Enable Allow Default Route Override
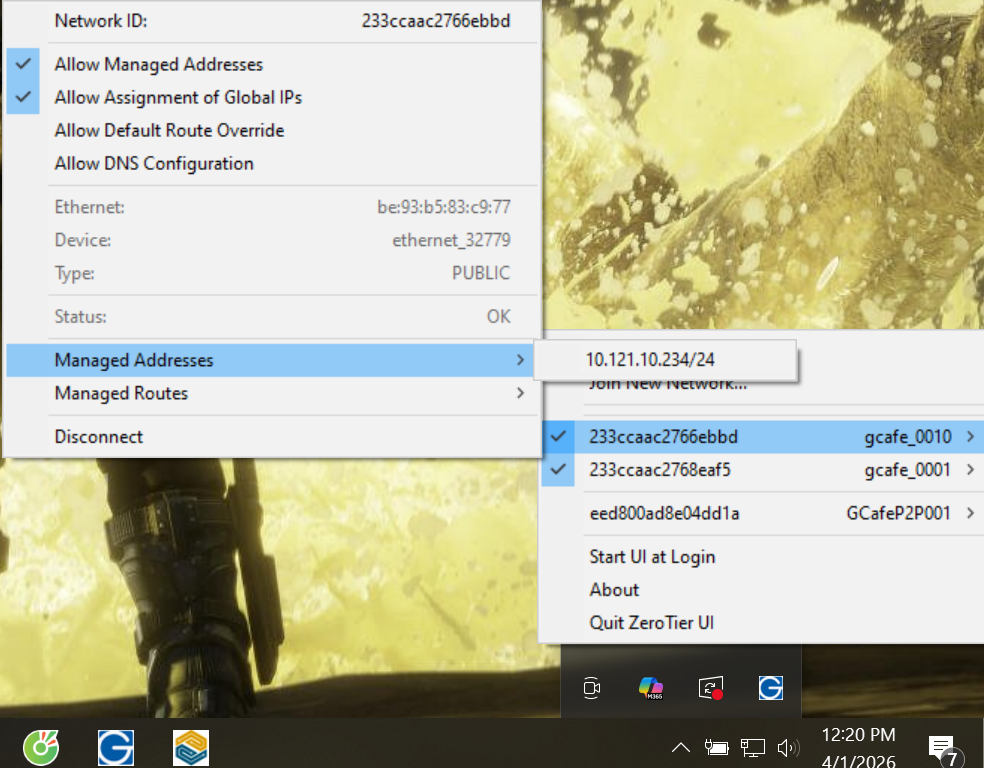This screenshot has height=768, width=984. coord(169,131)
